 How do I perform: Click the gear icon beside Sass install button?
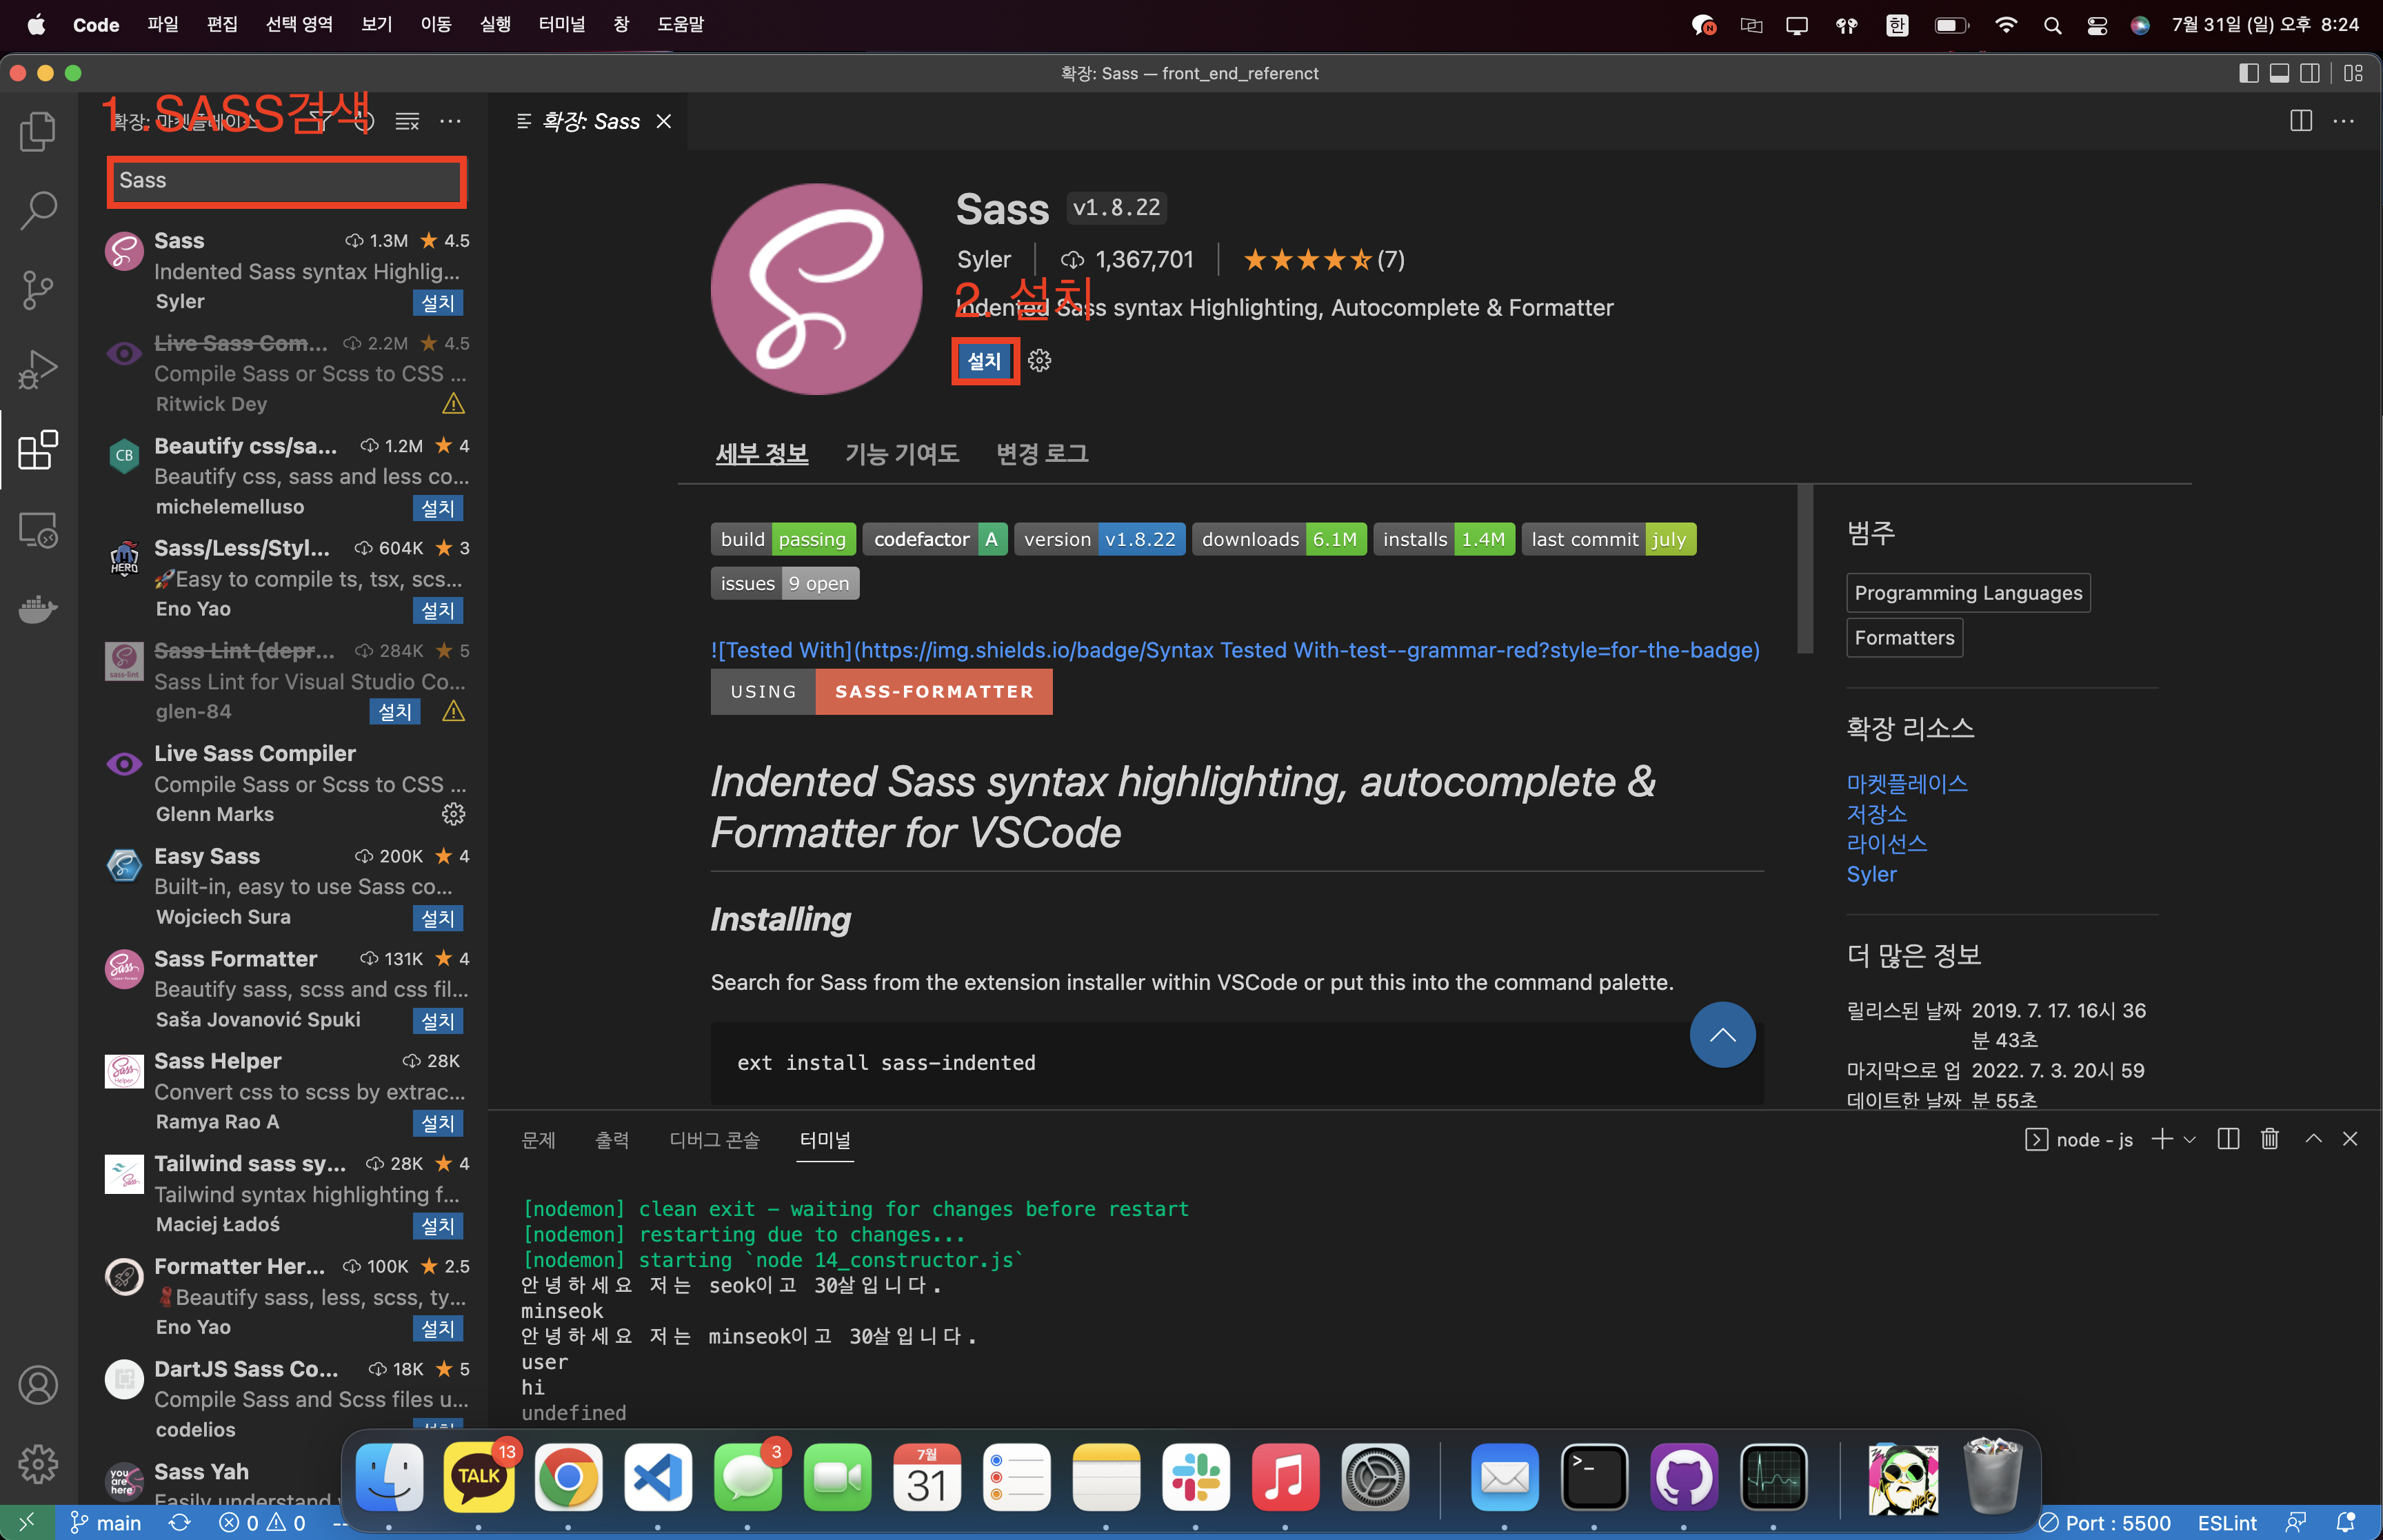pyautogui.click(x=1040, y=361)
